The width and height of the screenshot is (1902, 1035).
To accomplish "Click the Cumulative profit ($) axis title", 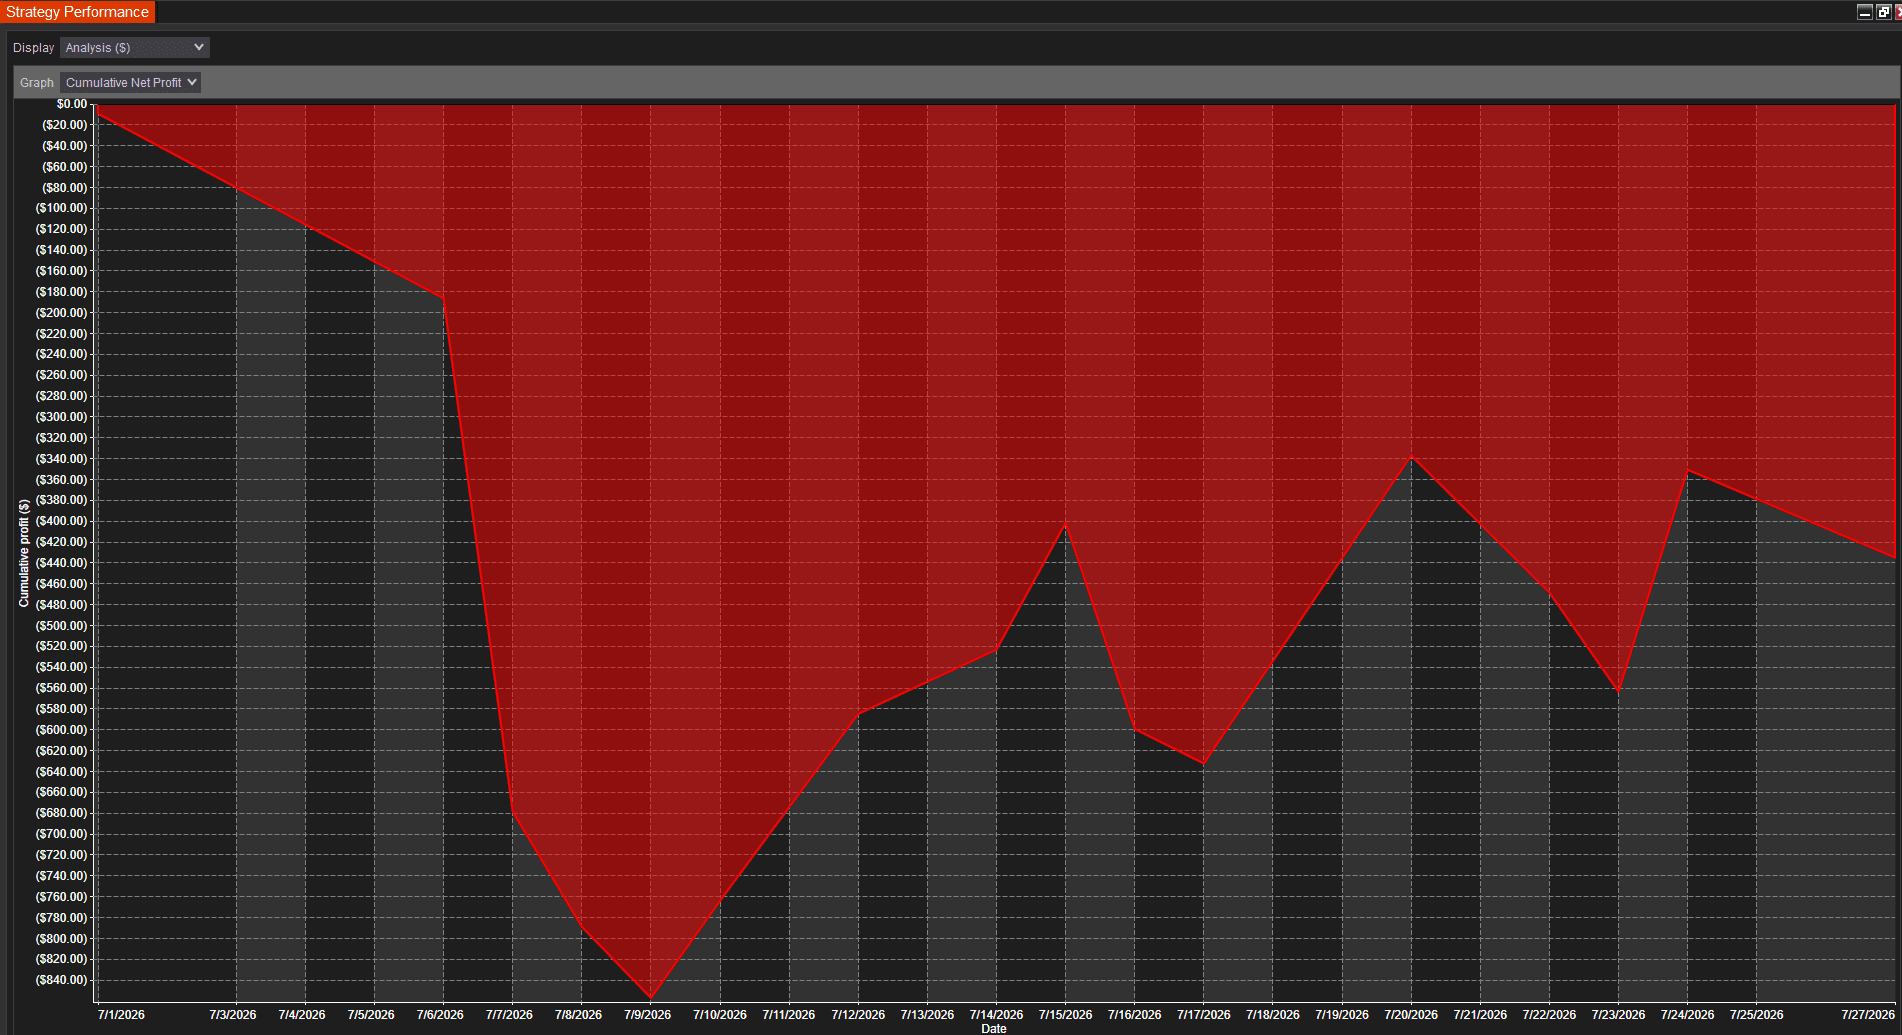I will [x=24, y=553].
